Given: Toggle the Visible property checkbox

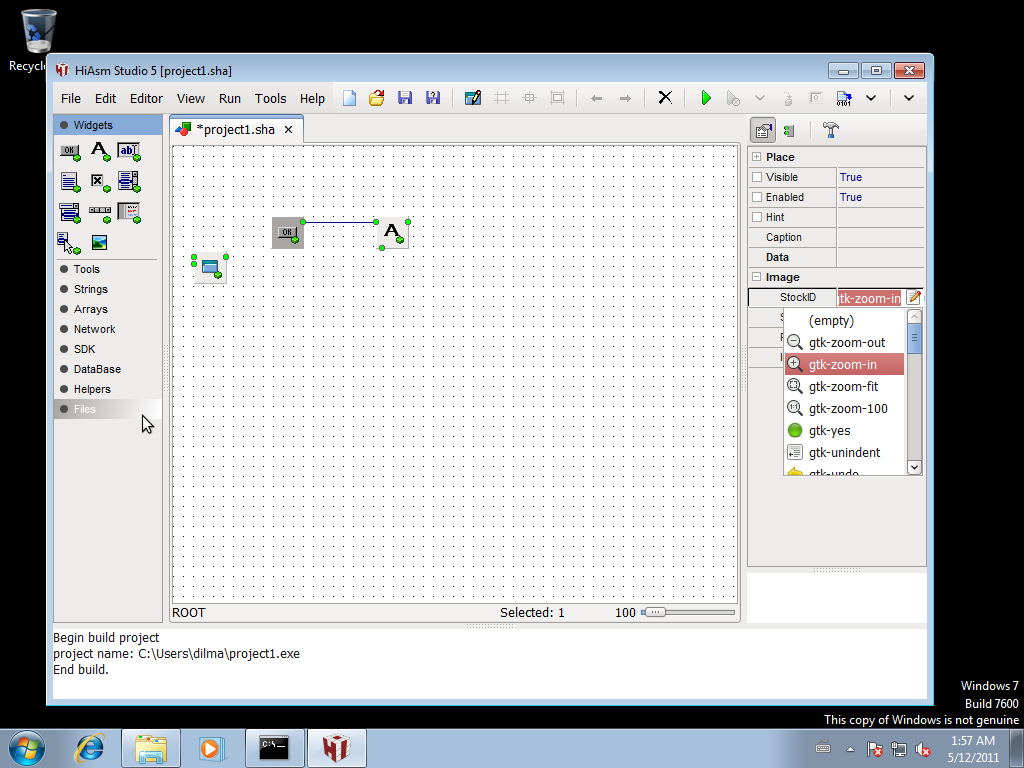Looking at the screenshot, I should [757, 177].
